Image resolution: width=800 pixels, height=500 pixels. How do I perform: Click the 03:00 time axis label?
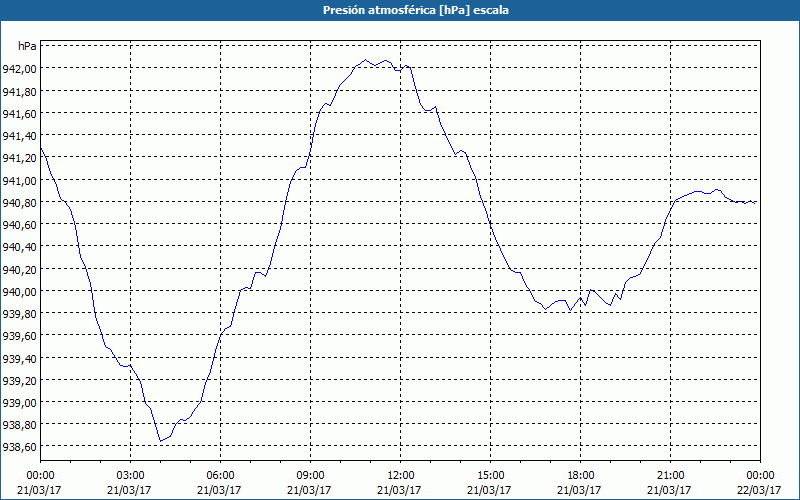tap(130, 476)
